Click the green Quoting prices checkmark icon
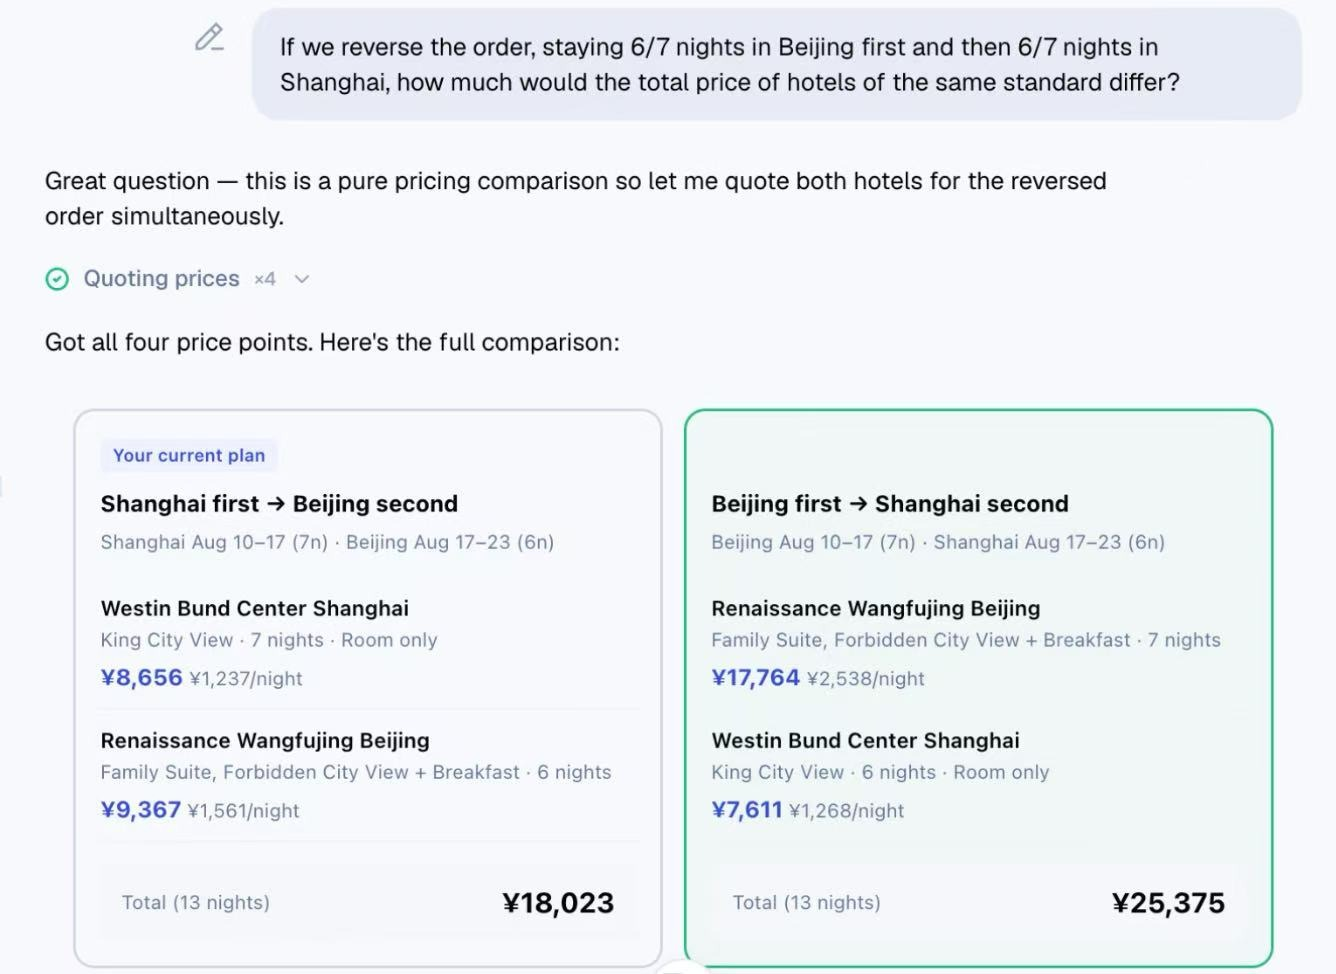Viewport: 1336px width, 974px height. click(x=57, y=279)
